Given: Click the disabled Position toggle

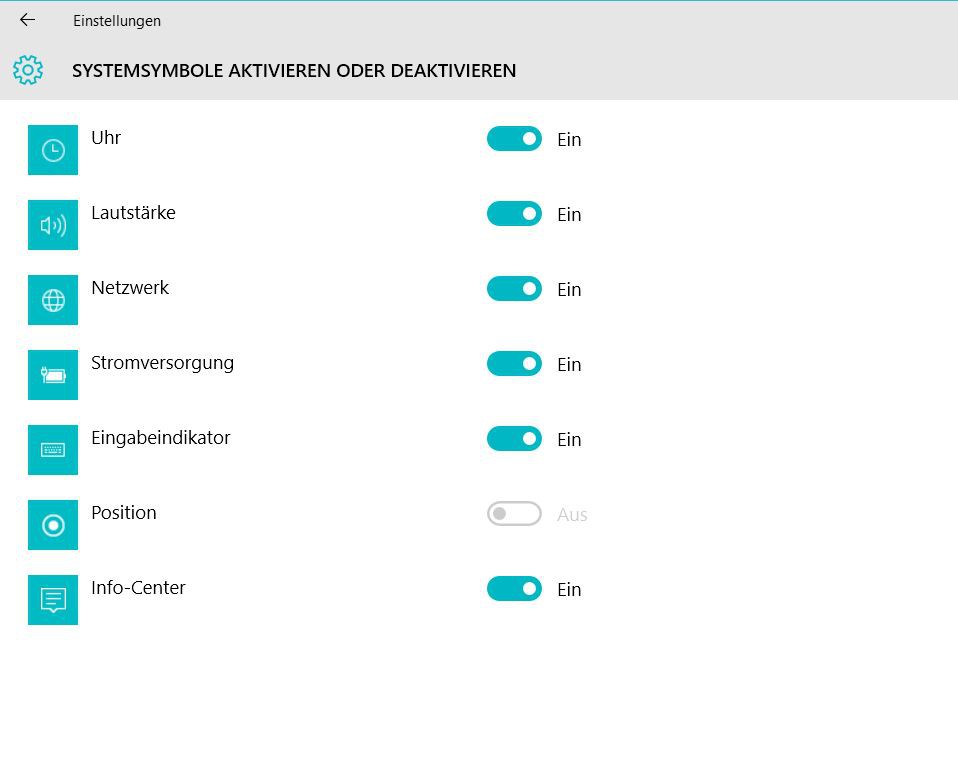Looking at the screenshot, I should 514,514.
